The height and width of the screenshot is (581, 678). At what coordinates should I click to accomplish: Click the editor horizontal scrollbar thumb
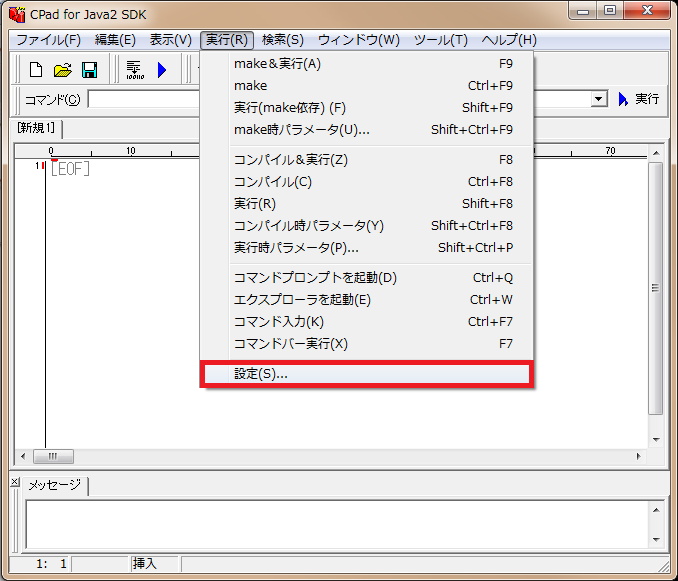(x=53, y=456)
